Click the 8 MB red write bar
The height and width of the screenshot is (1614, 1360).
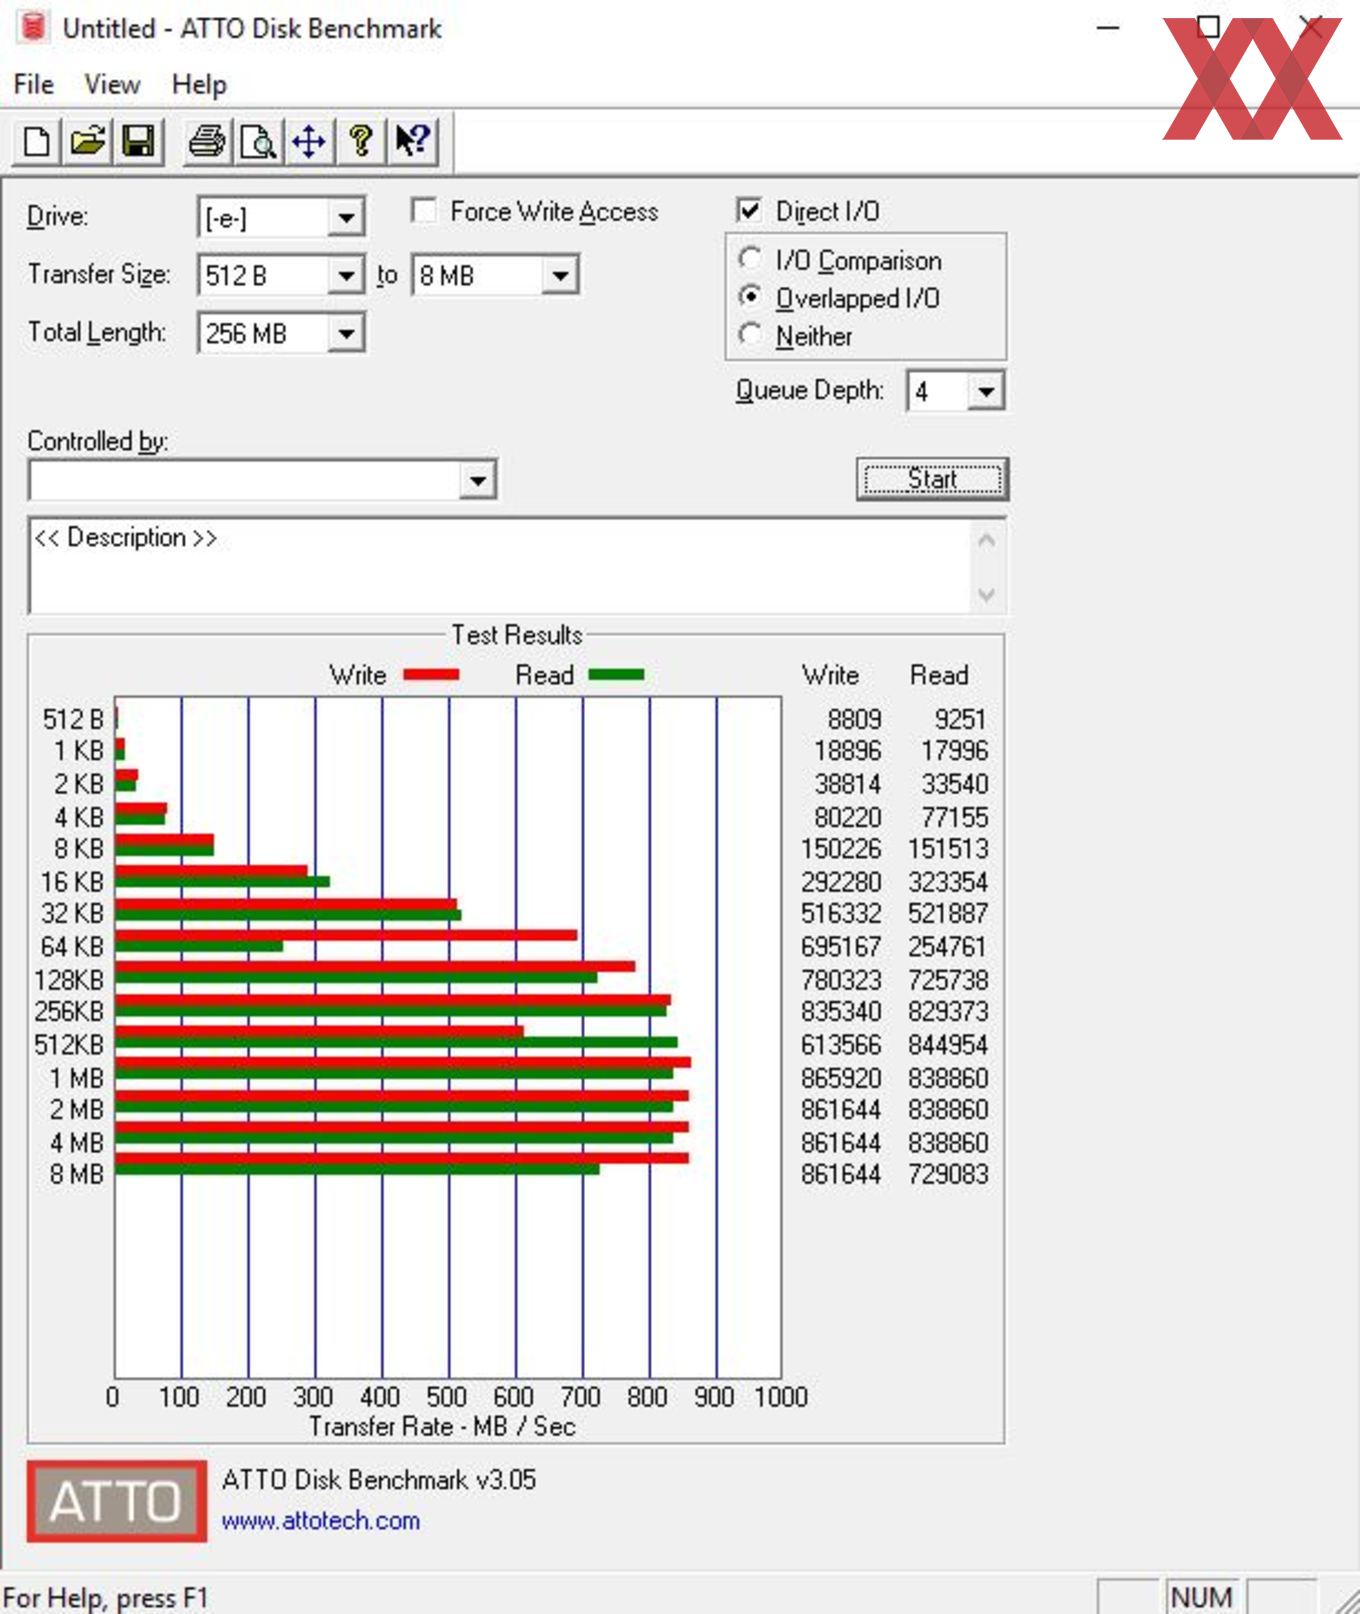[x=402, y=1158]
